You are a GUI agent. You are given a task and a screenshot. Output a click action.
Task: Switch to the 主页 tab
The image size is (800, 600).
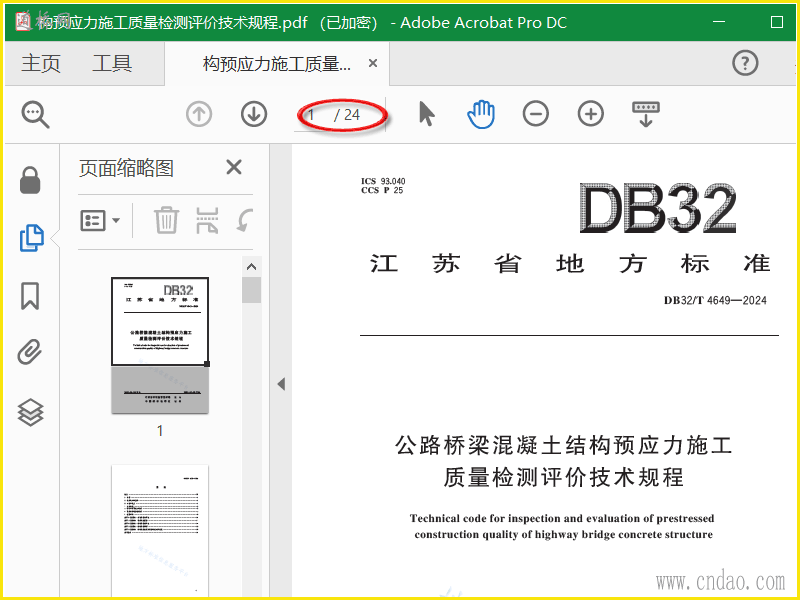click(x=41, y=63)
